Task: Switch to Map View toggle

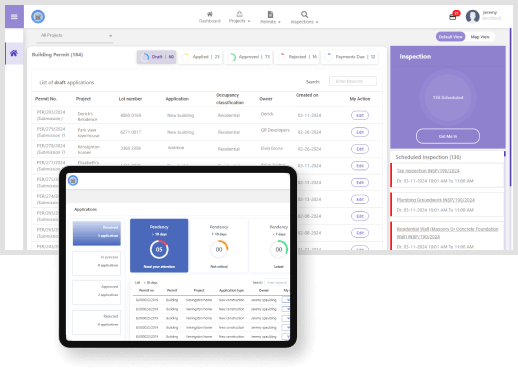Action: coord(480,37)
